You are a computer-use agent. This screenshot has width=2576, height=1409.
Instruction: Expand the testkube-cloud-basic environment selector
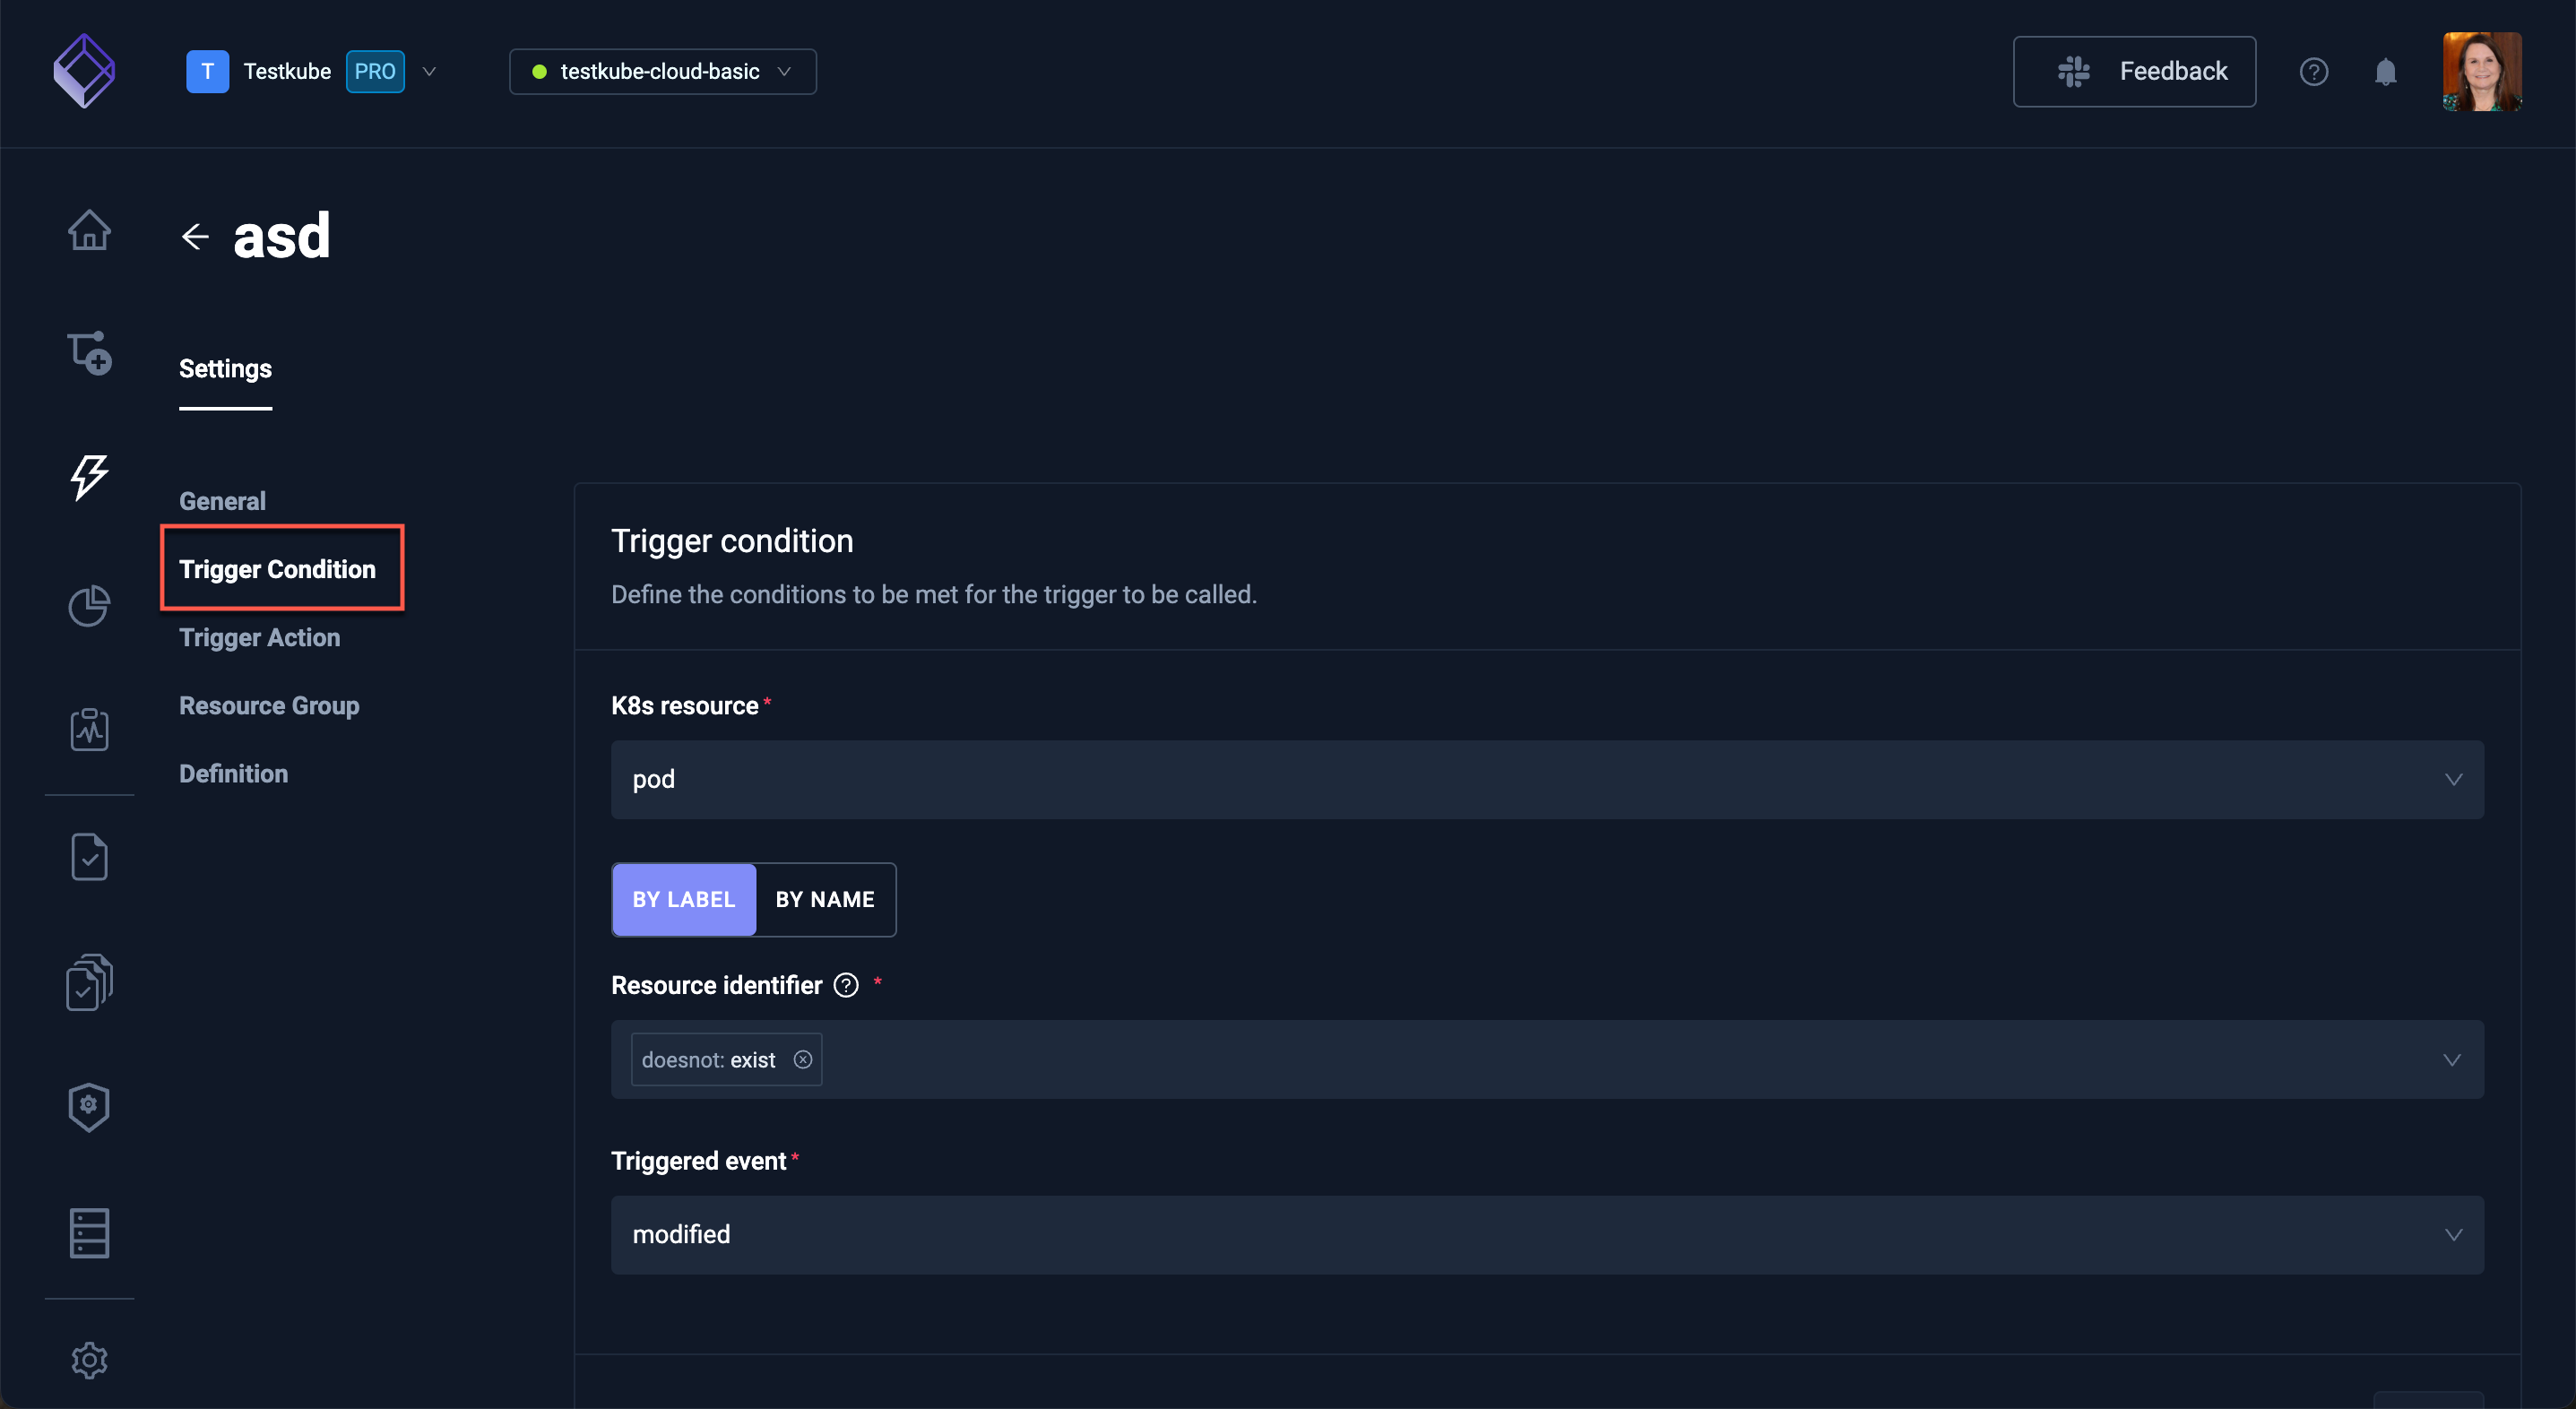pyautogui.click(x=663, y=71)
